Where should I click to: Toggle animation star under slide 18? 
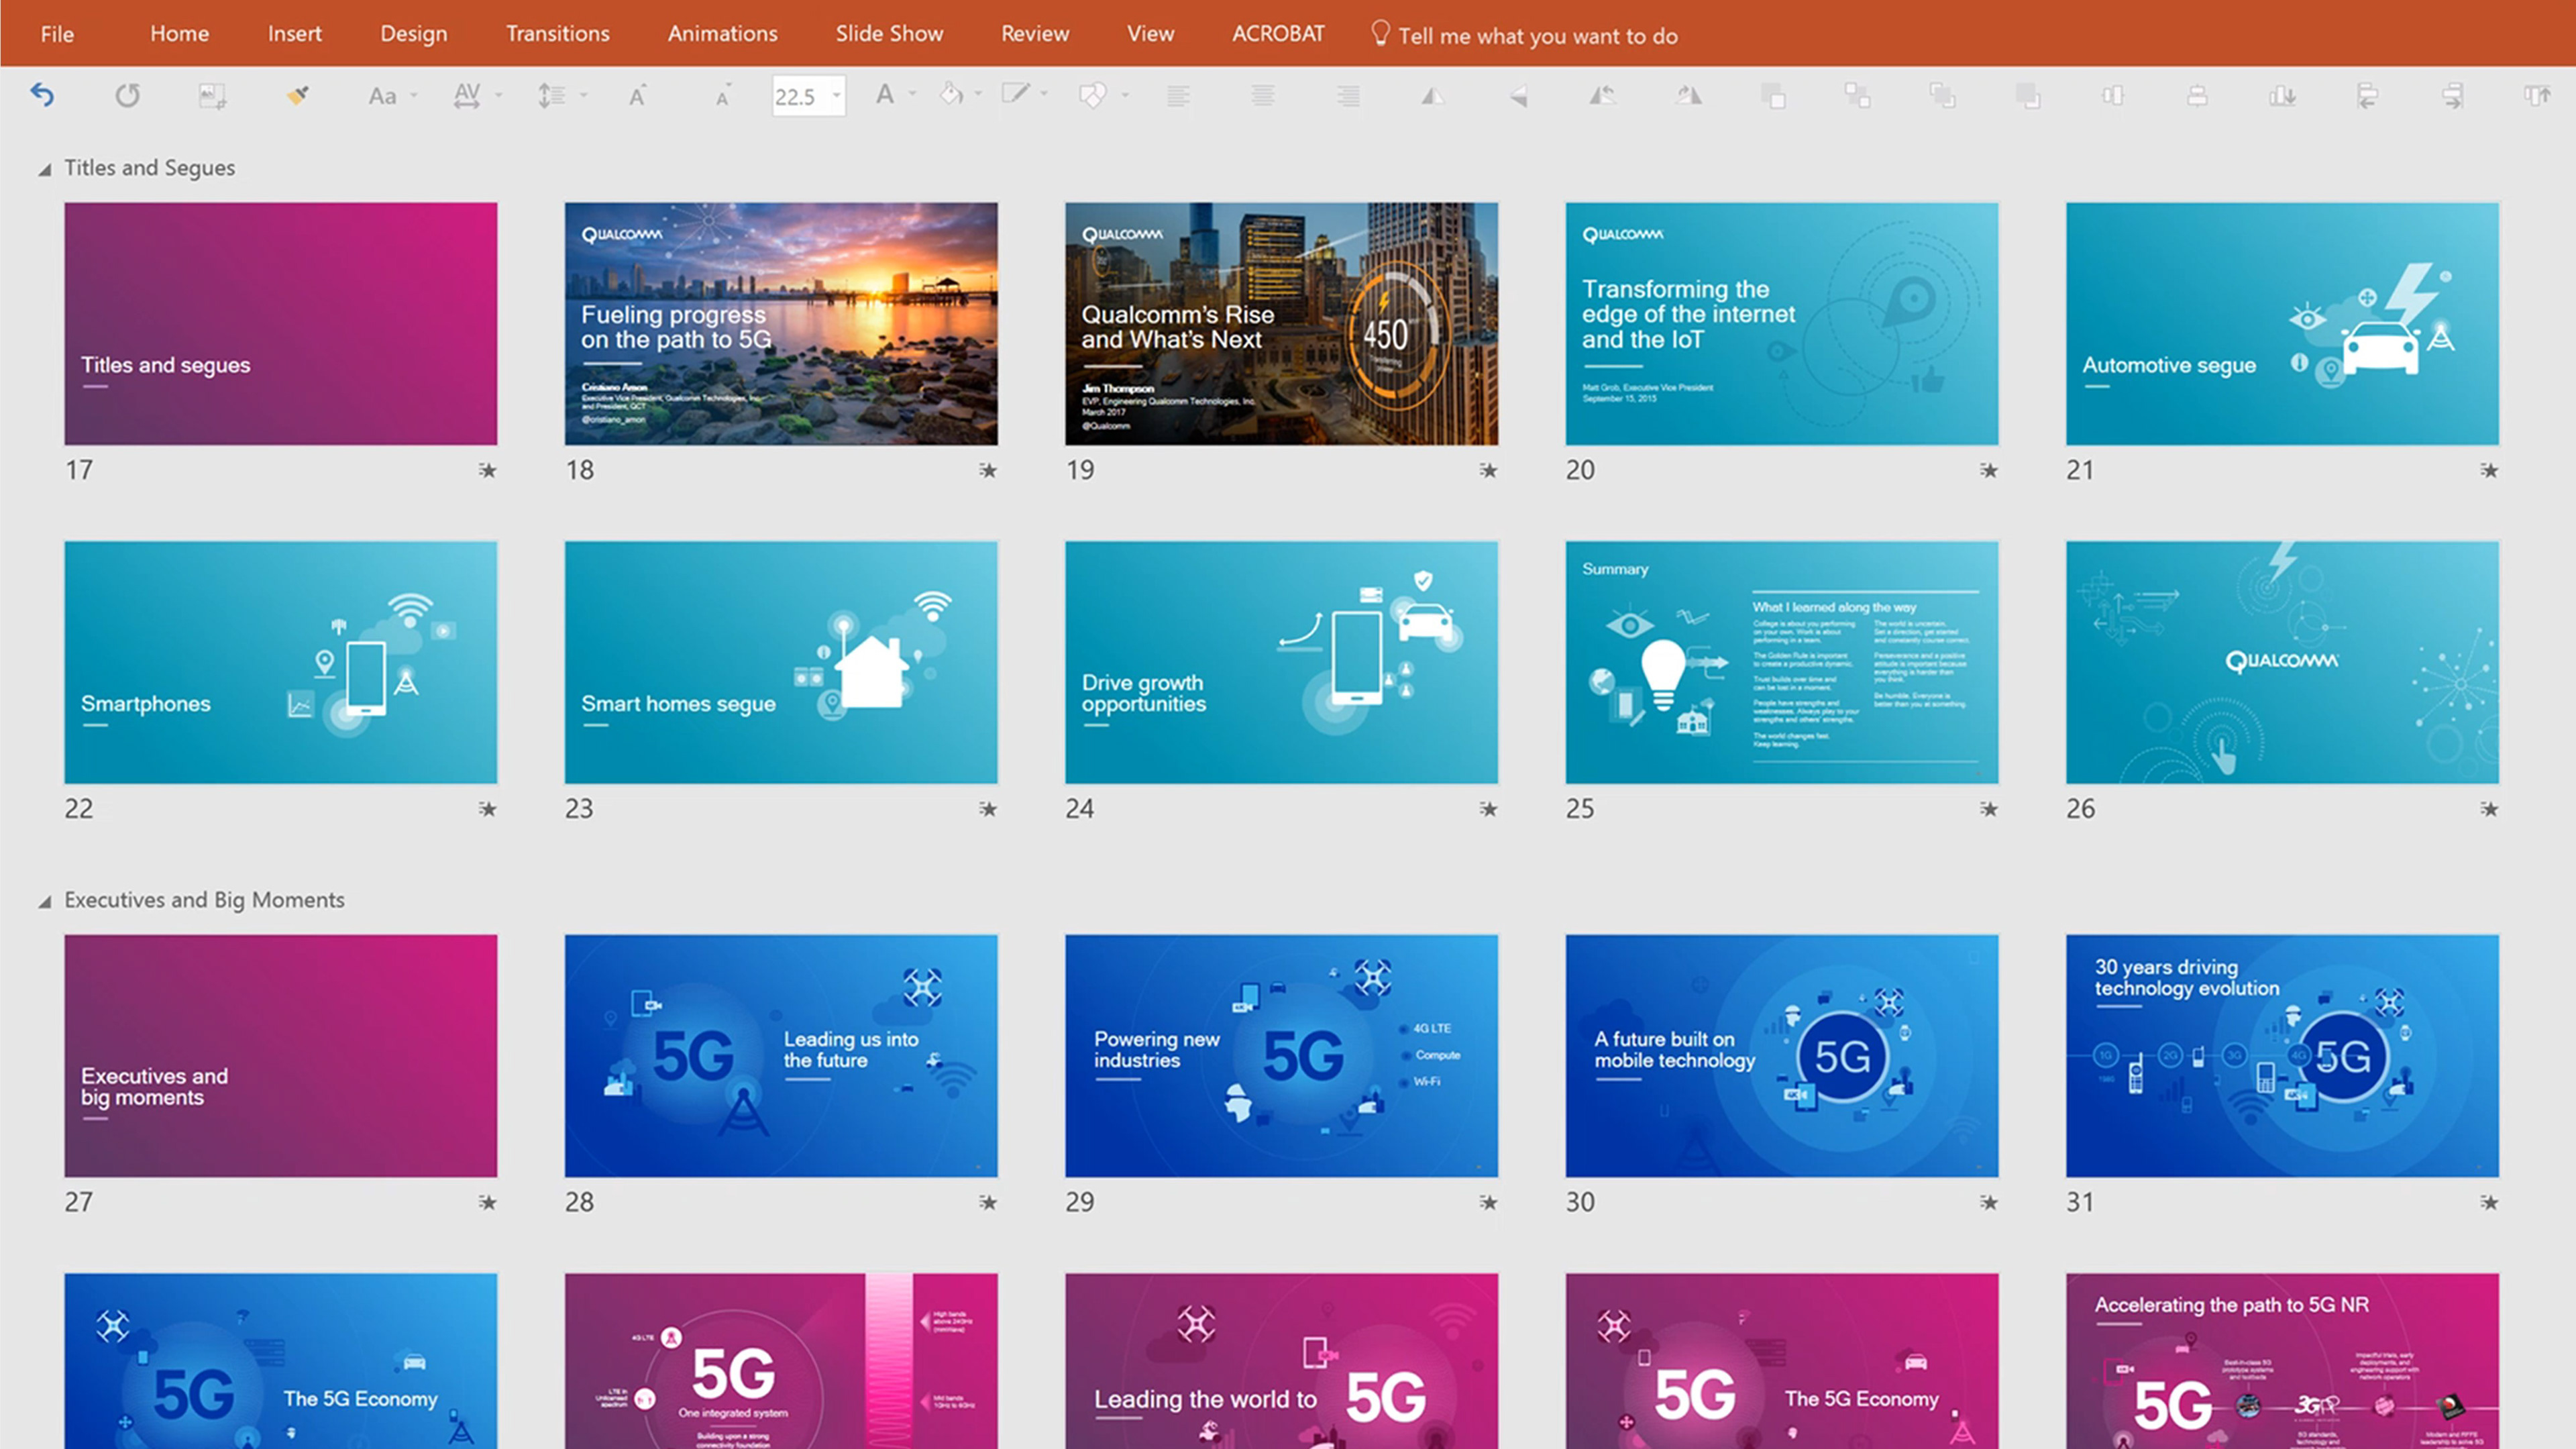tap(987, 470)
